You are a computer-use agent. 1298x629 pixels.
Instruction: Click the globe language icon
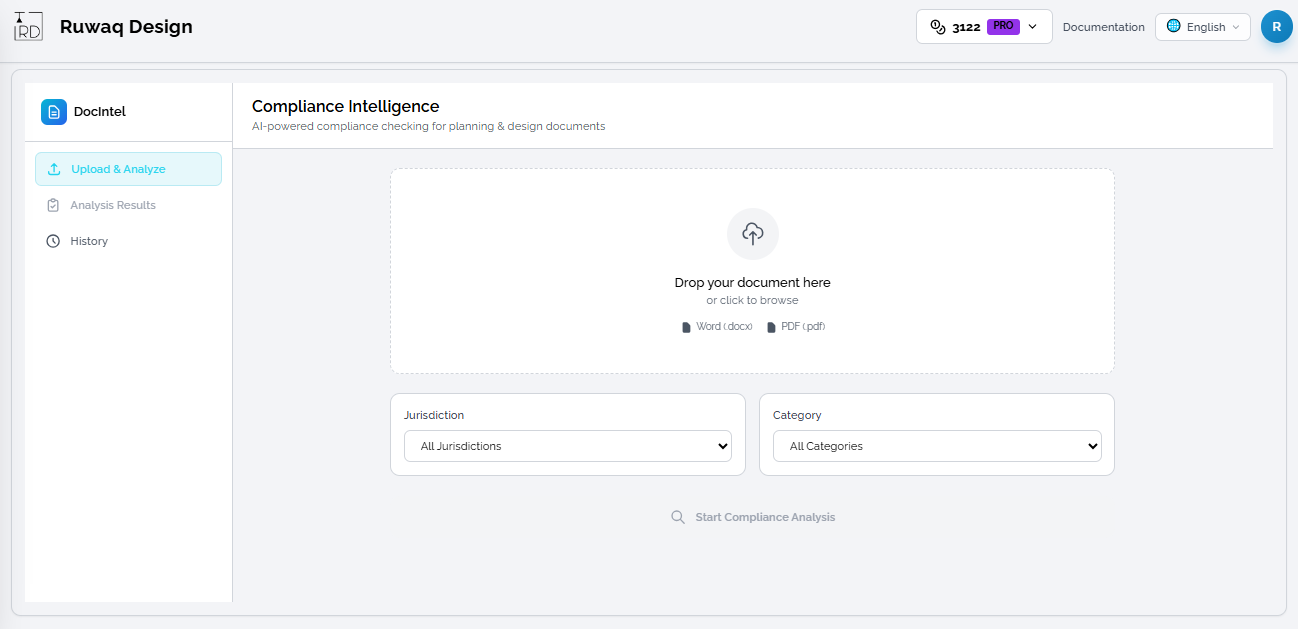coord(1174,27)
